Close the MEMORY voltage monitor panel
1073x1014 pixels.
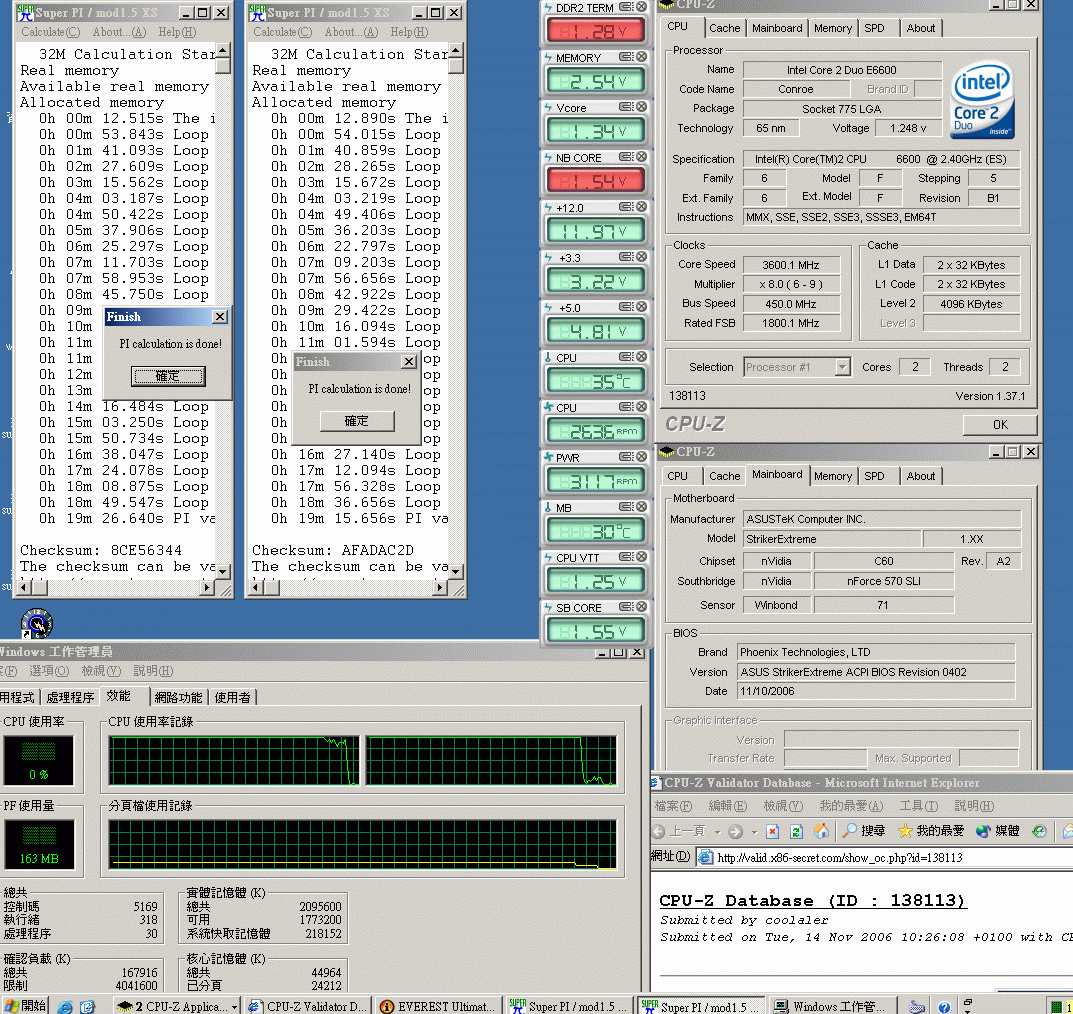pos(641,57)
